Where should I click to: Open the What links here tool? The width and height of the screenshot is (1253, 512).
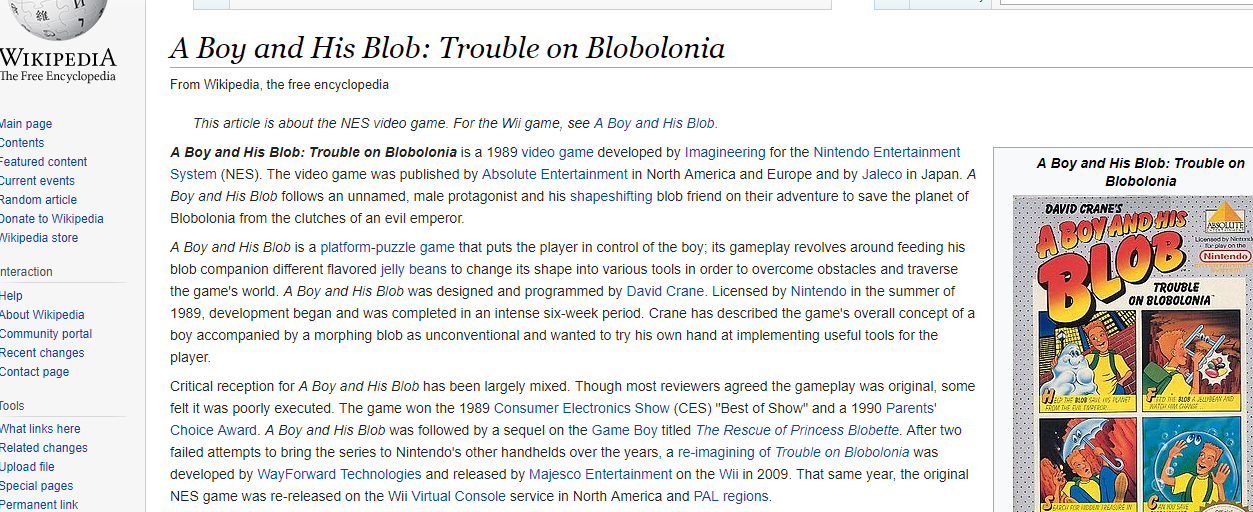pyautogui.click(x=40, y=429)
